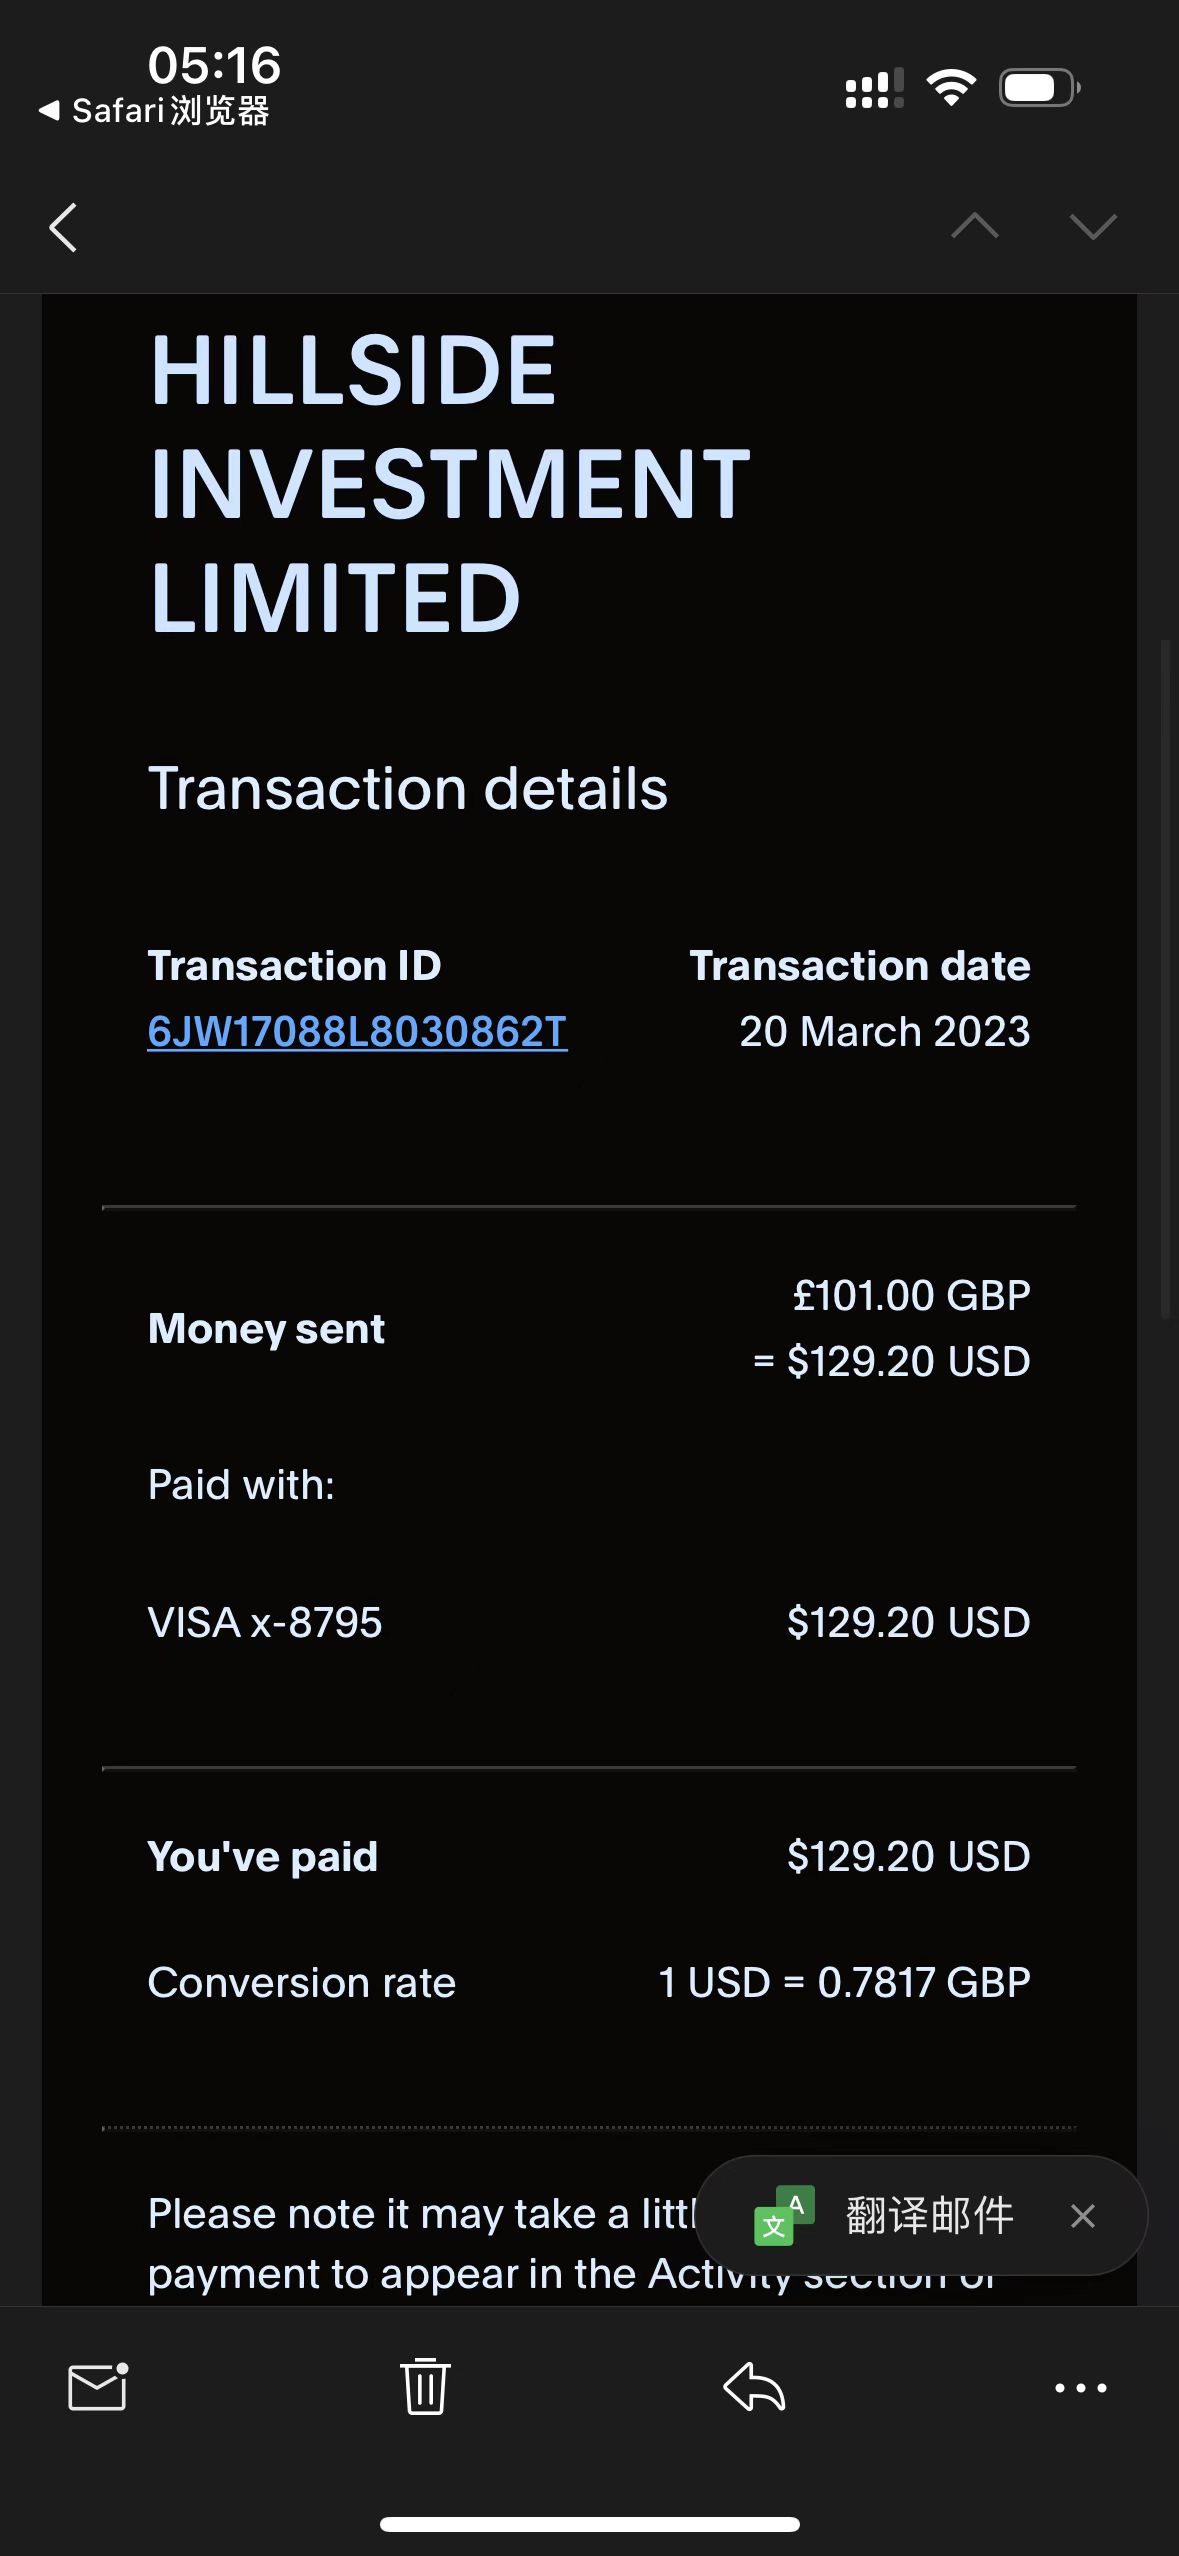Delete this email with trash icon
The image size is (1179, 2556).
(x=425, y=2387)
